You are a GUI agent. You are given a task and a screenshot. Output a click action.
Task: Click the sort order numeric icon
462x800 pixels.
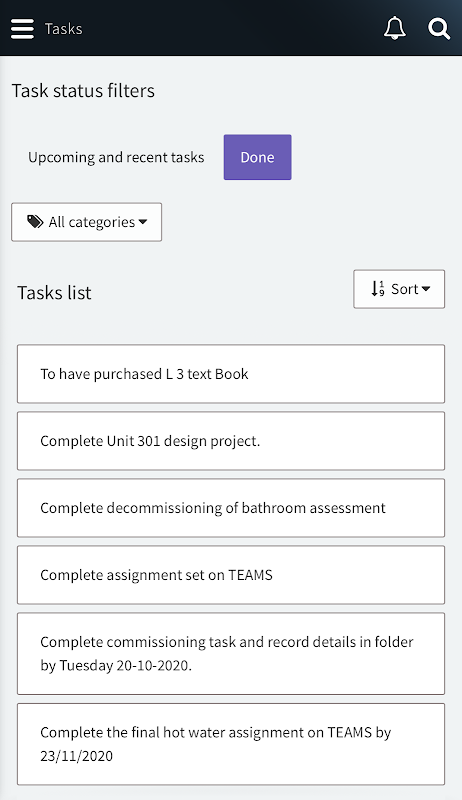[x=378, y=289]
